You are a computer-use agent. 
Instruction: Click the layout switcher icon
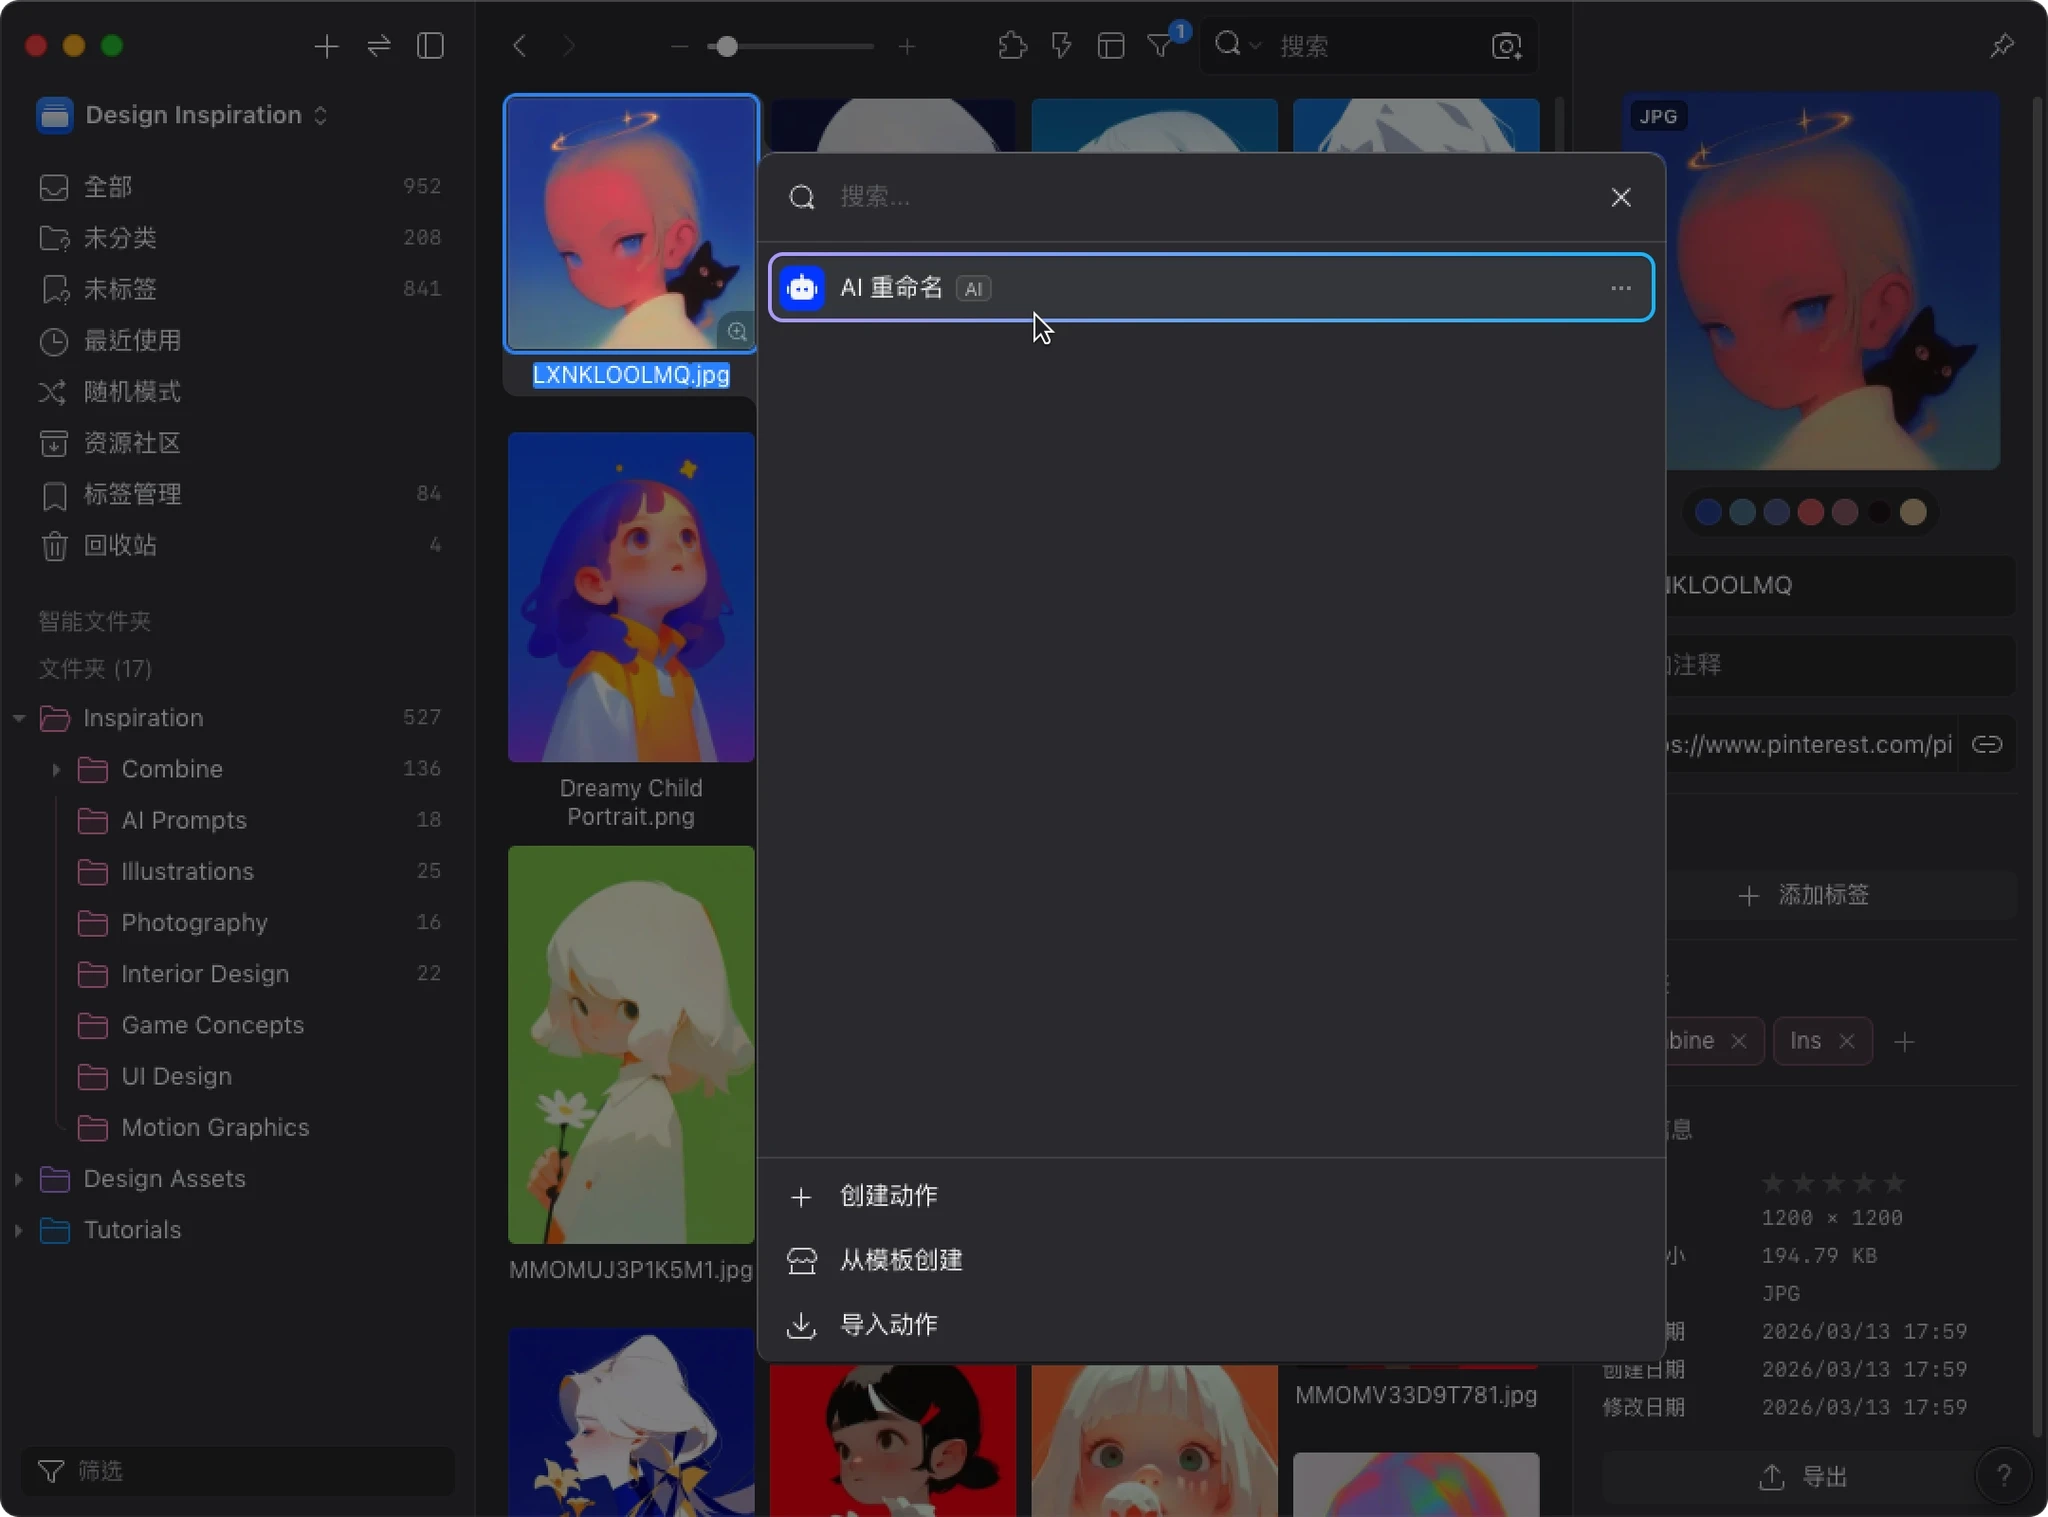point(1110,46)
